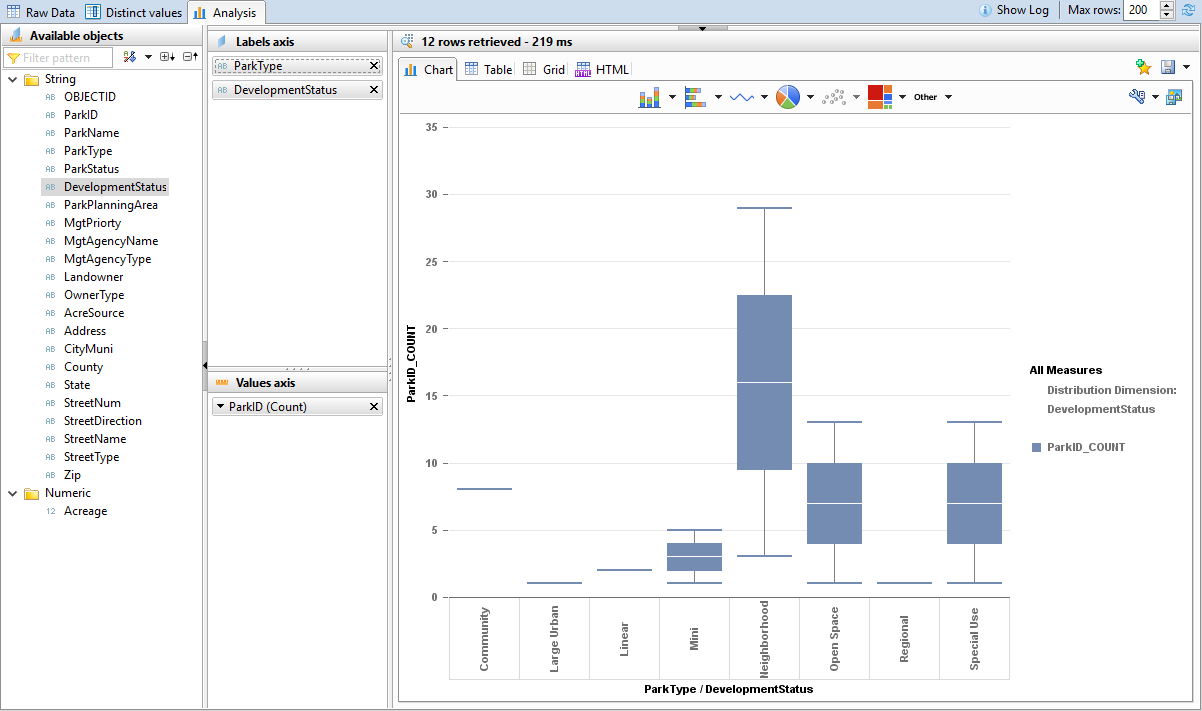Image resolution: width=1202 pixels, height=711 pixels.
Task: Click the Show Log button
Action: [1014, 10]
